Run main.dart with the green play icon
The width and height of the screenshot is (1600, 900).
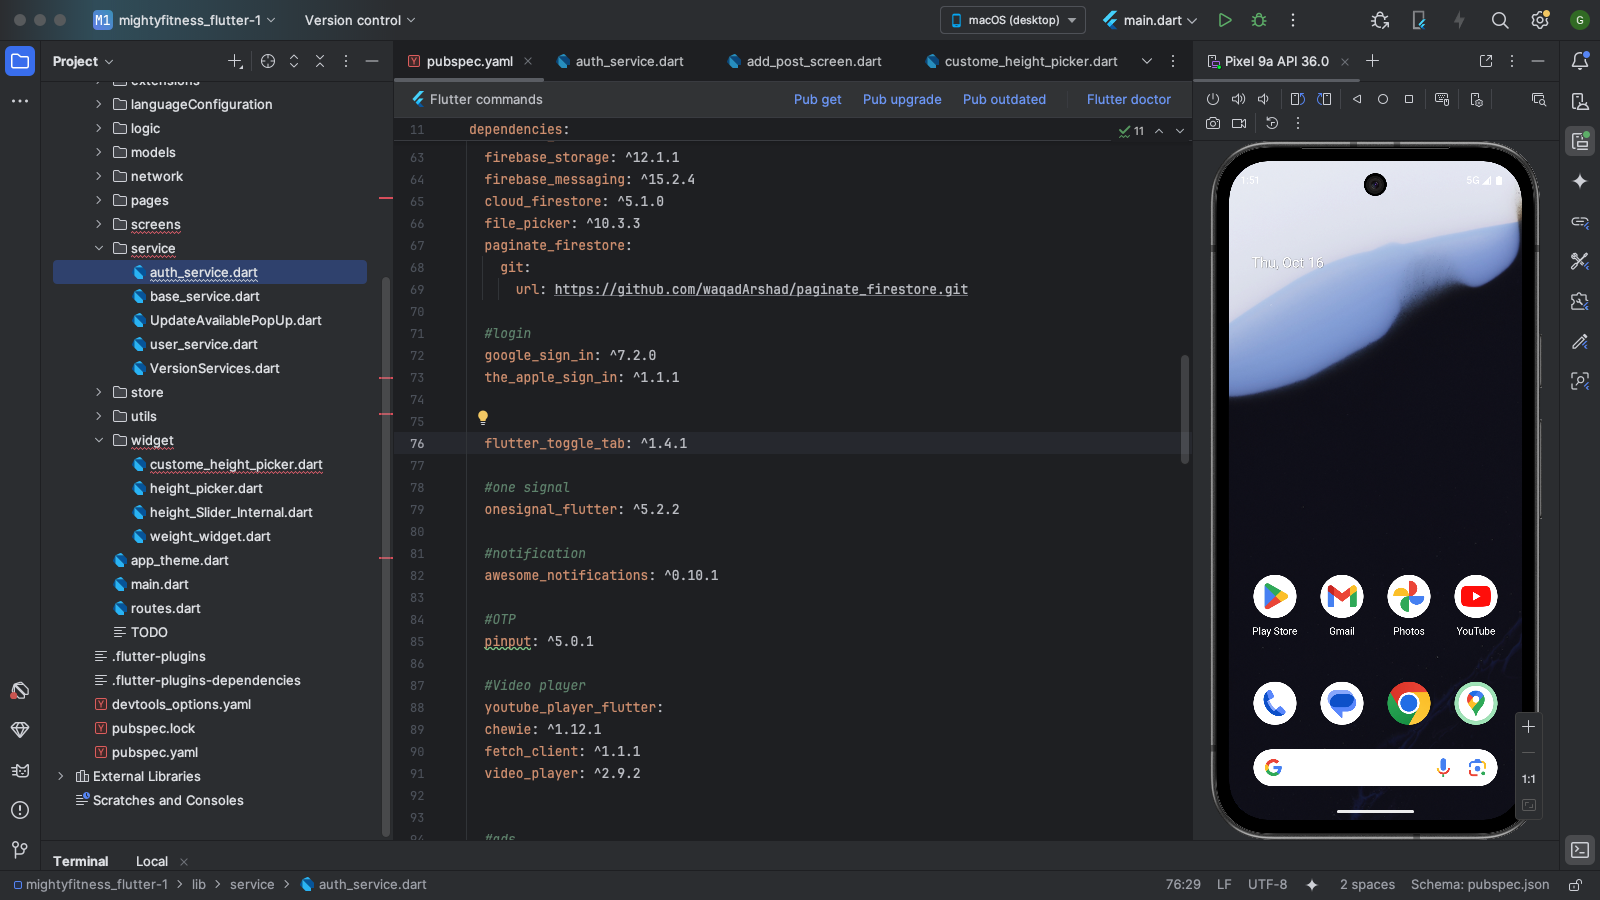coord(1225,20)
